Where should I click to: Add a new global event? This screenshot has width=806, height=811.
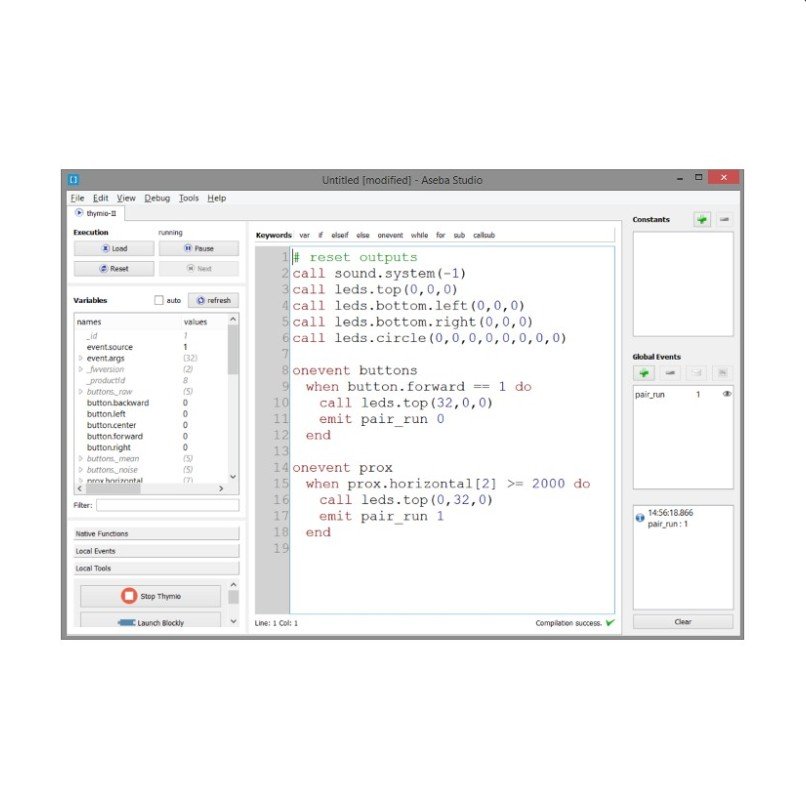click(646, 372)
